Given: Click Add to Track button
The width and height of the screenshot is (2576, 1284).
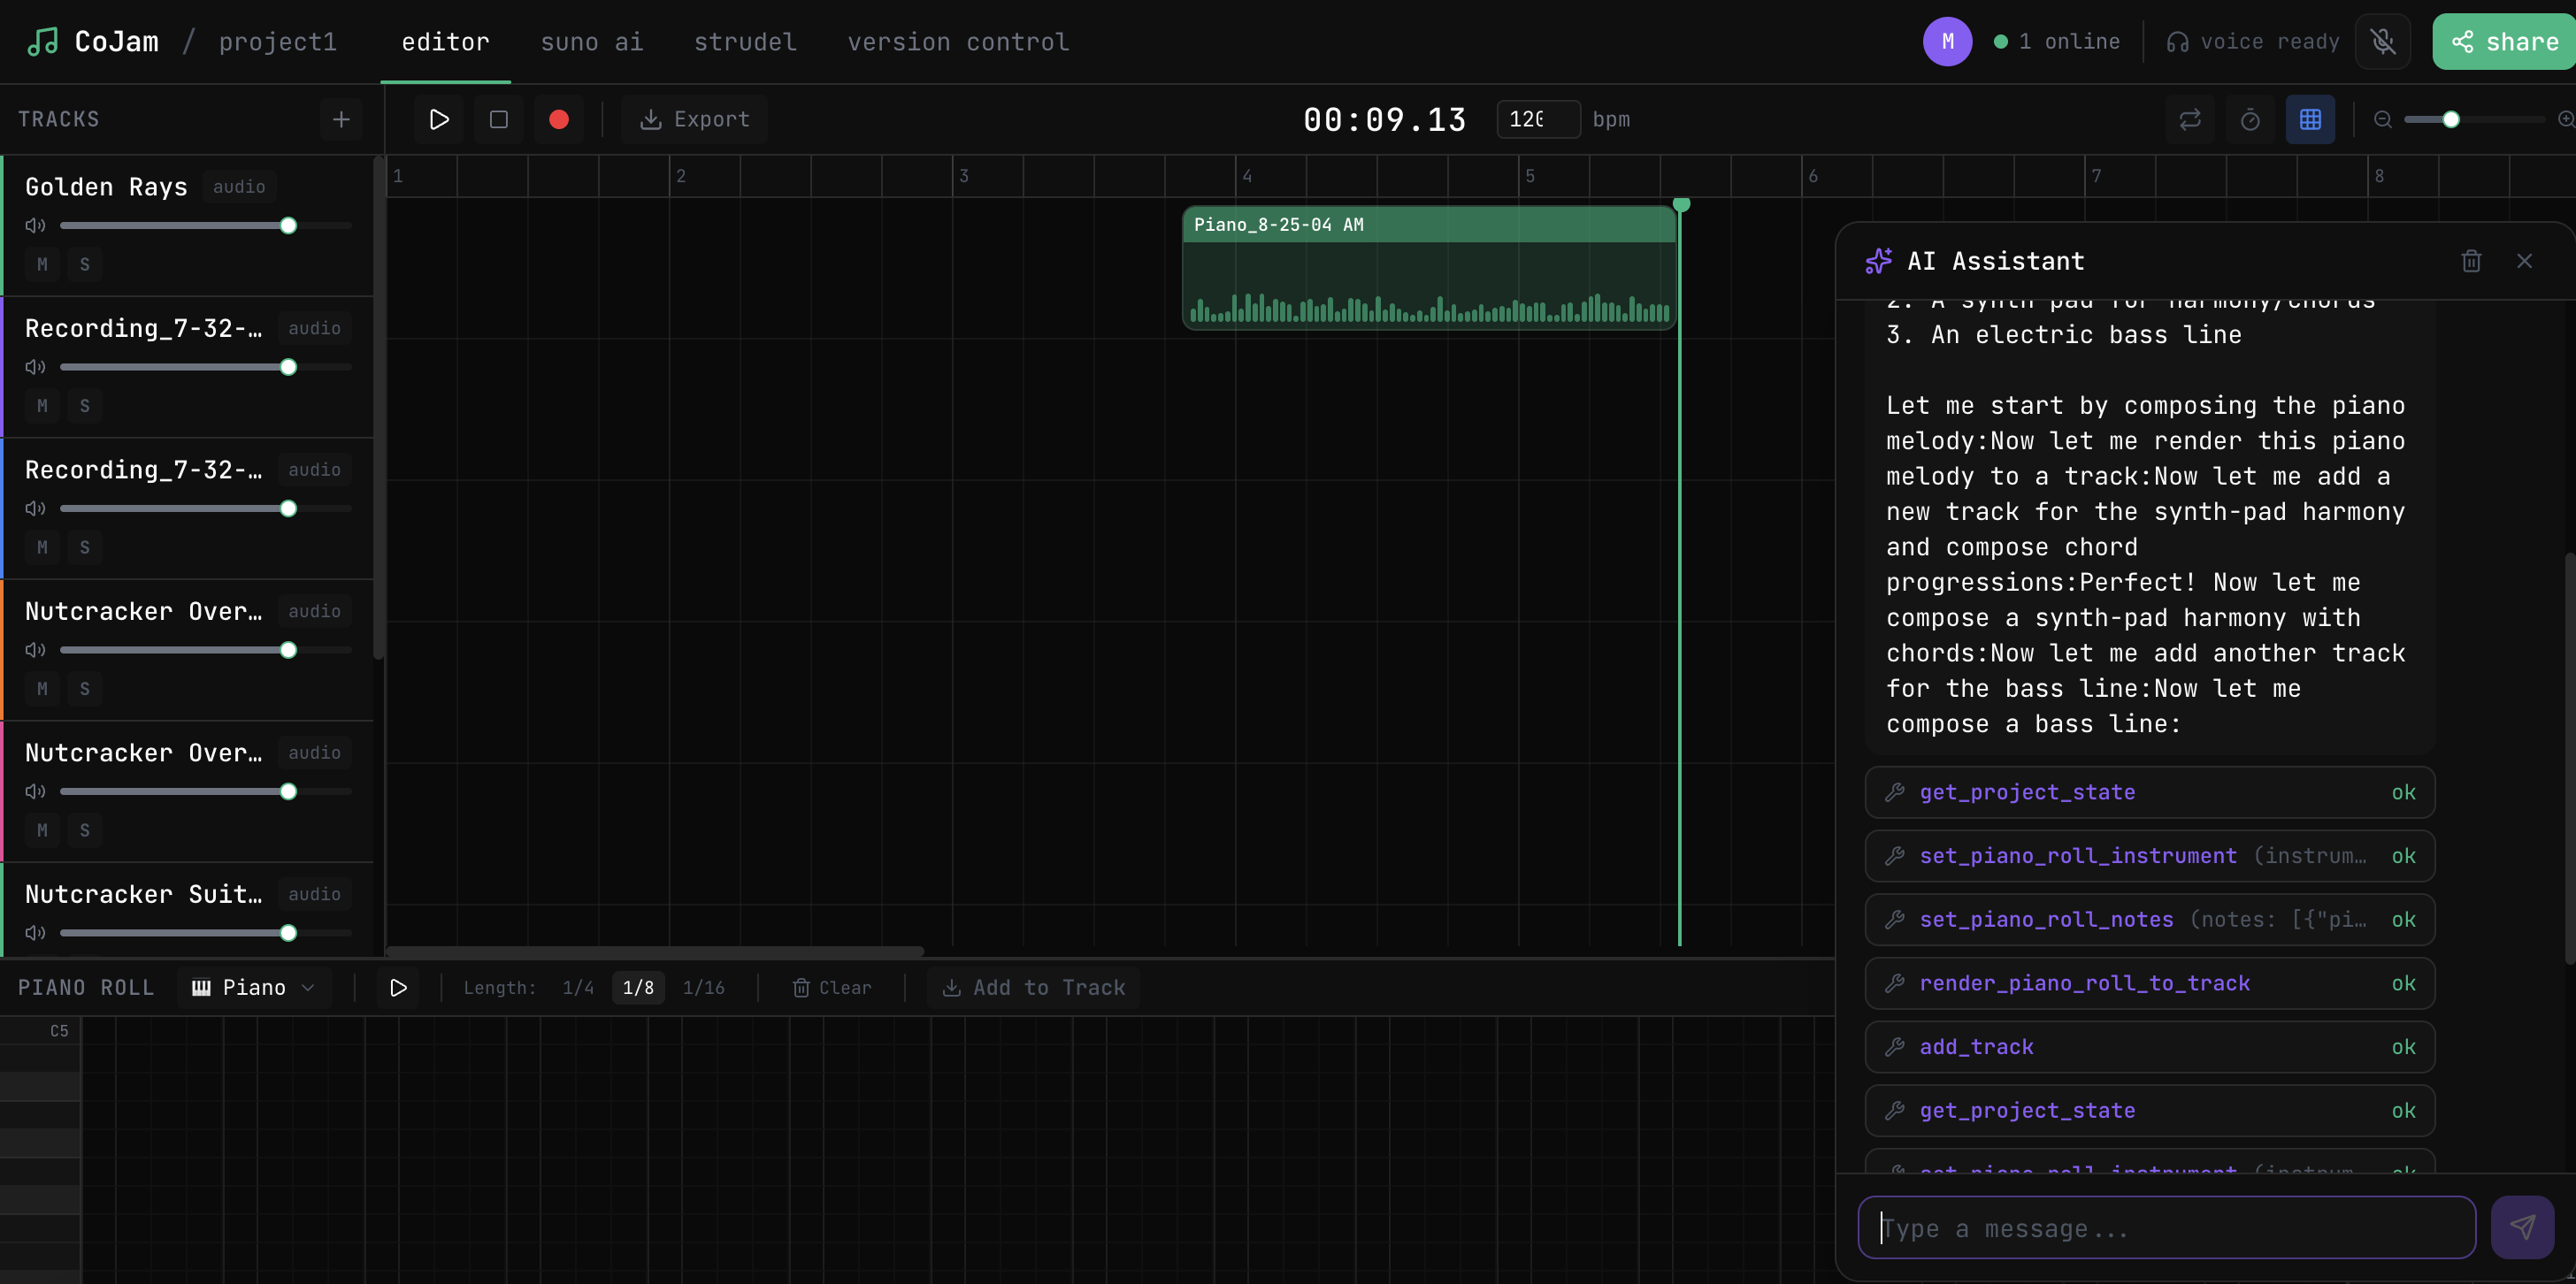Looking at the screenshot, I should (1033, 988).
